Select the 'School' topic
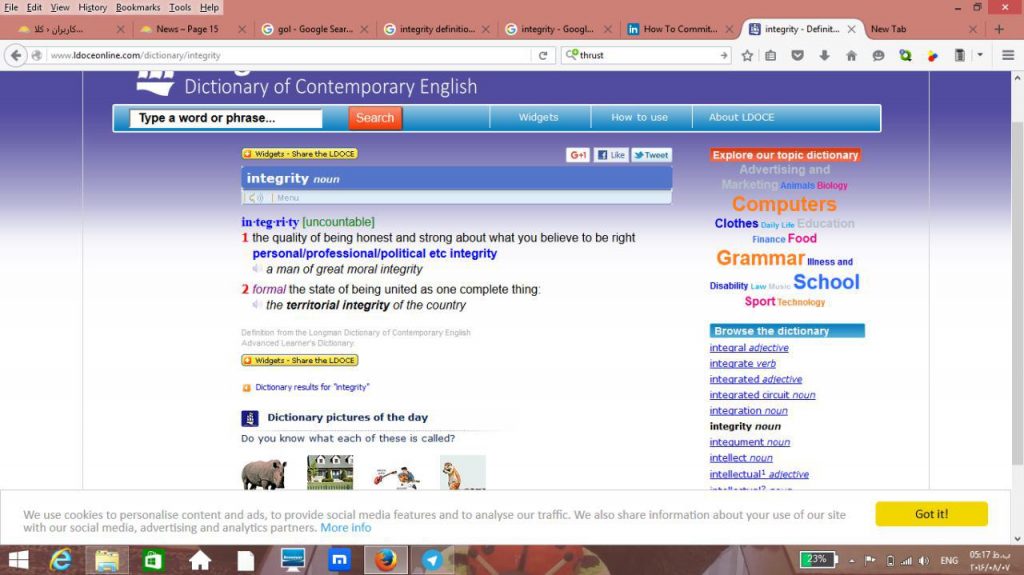The image size is (1024, 575). pos(826,282)
